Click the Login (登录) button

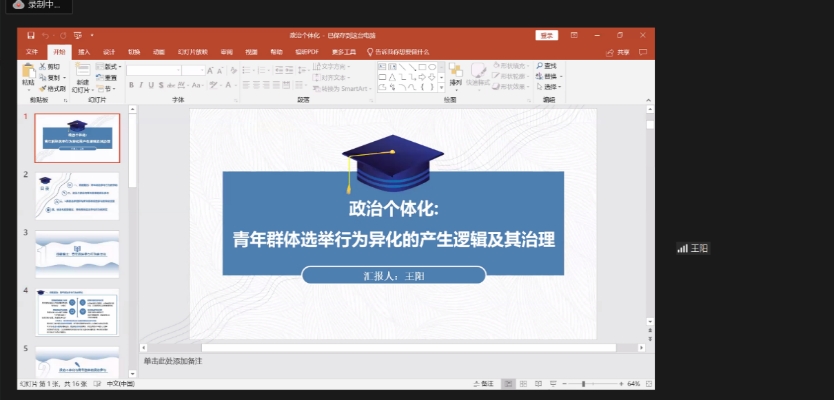547,35
